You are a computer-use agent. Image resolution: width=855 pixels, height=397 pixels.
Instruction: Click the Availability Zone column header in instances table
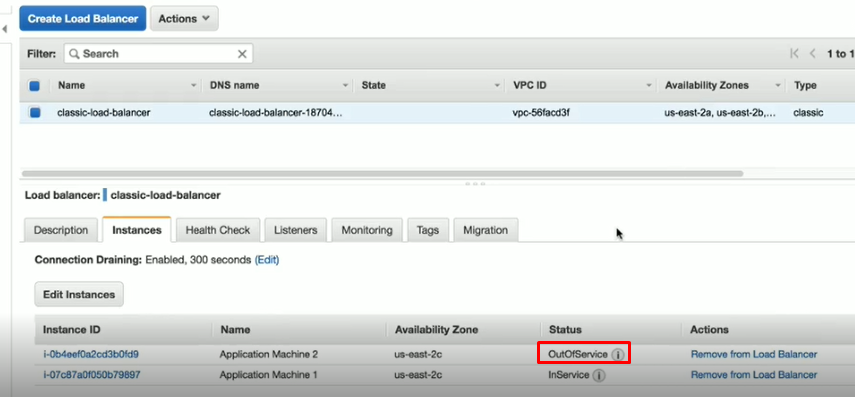pos(436,330)
